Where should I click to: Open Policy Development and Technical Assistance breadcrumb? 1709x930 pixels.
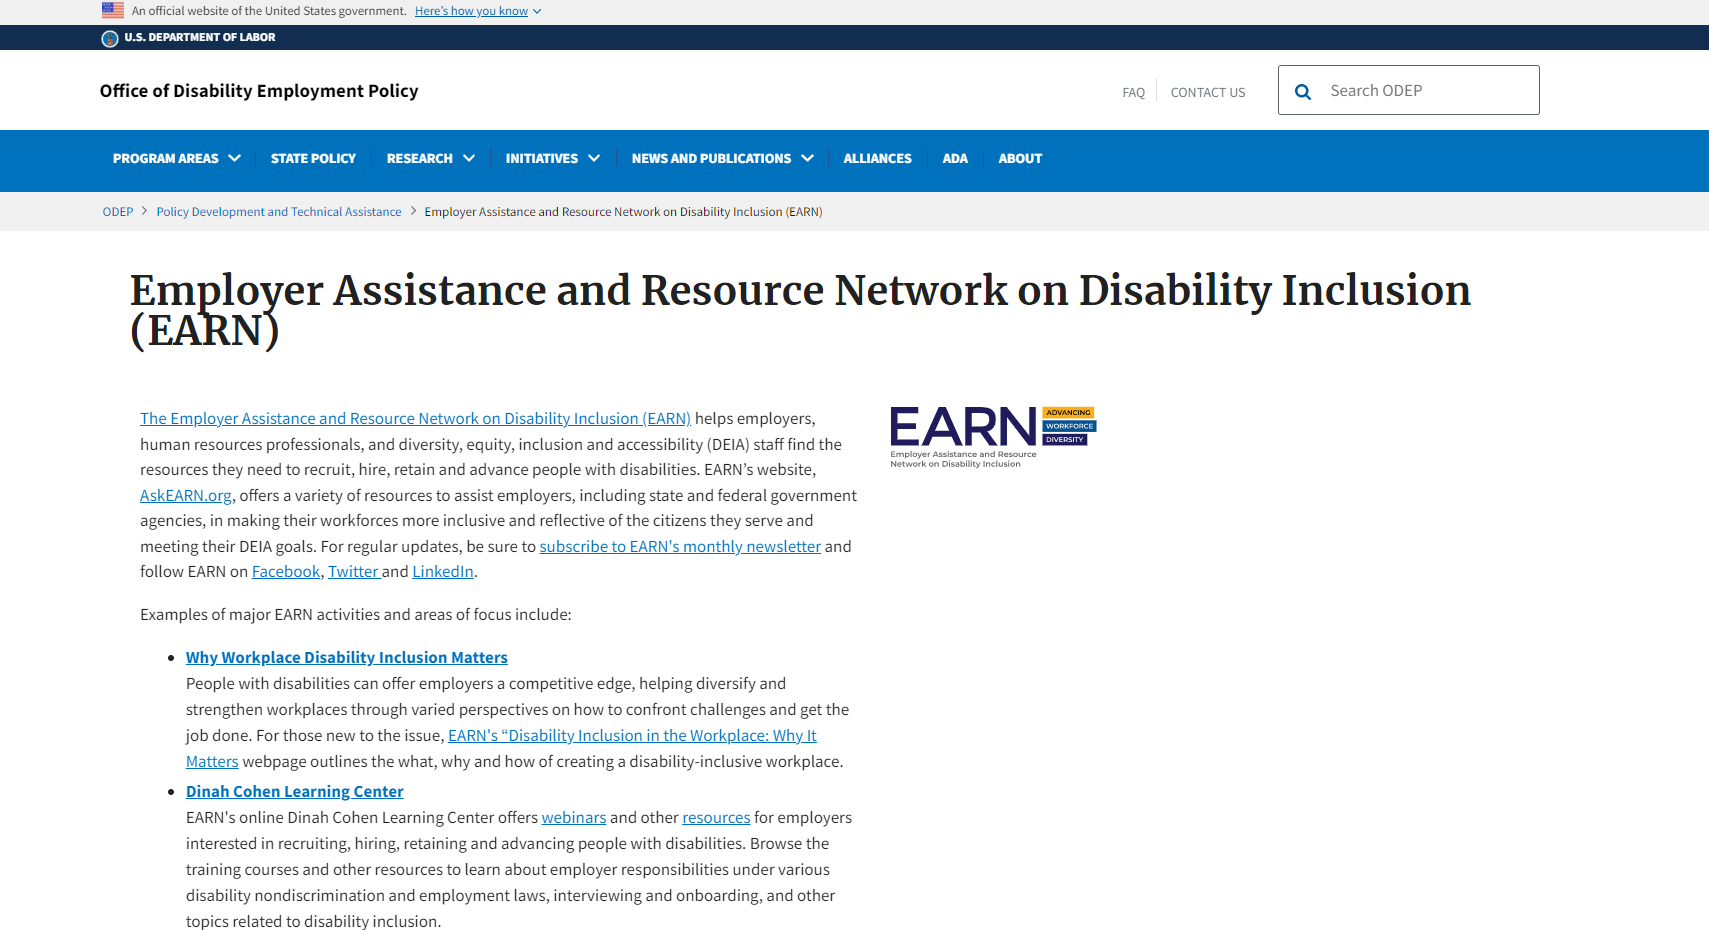pos(279,212)
